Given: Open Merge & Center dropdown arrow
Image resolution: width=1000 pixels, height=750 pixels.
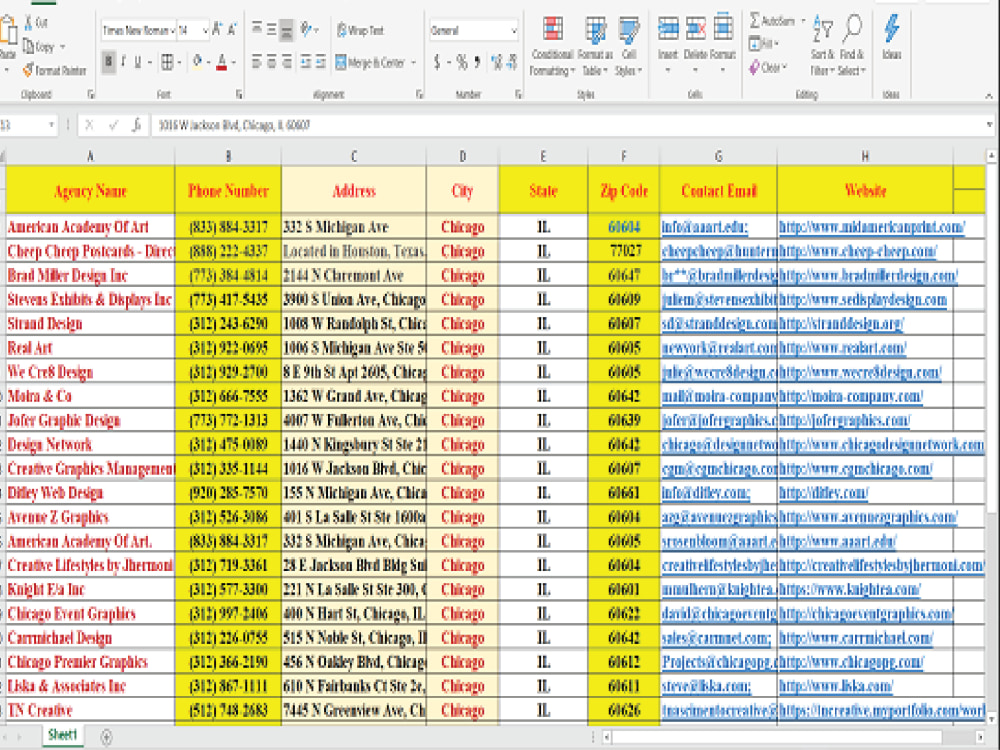Looking at the screenshot, I should tap(413, 62).
